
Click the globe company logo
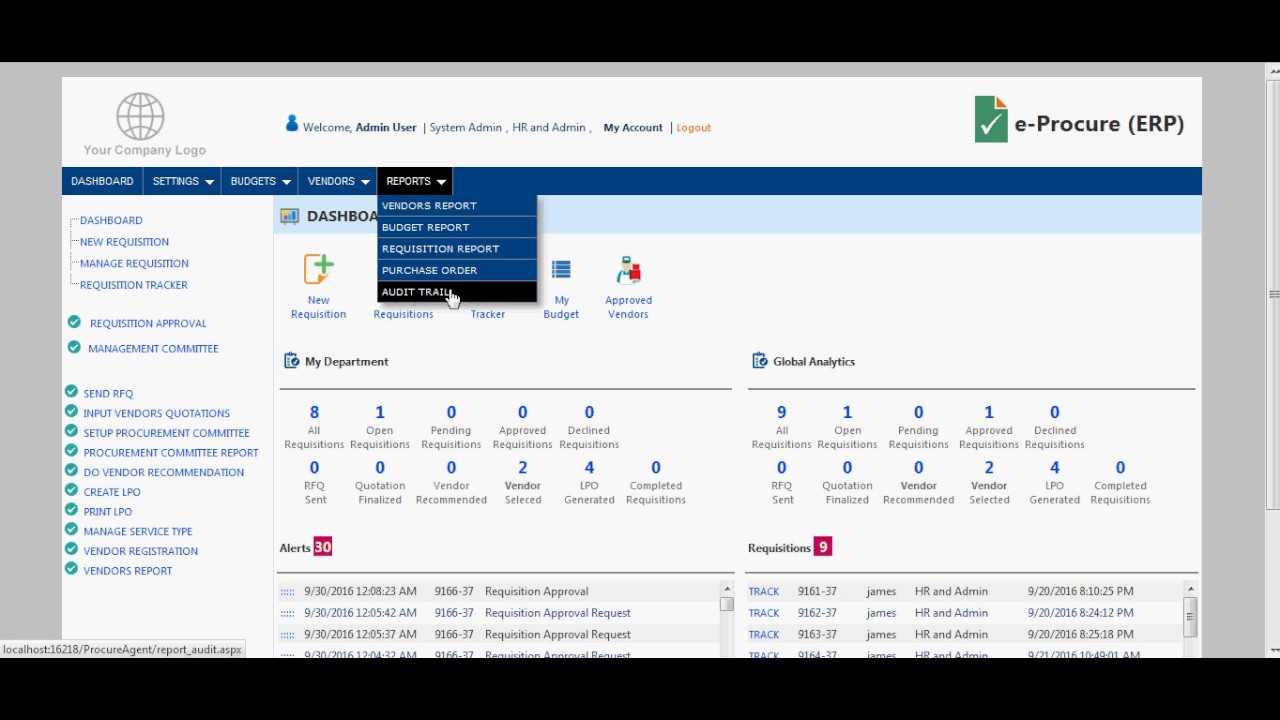coord(140,116)
